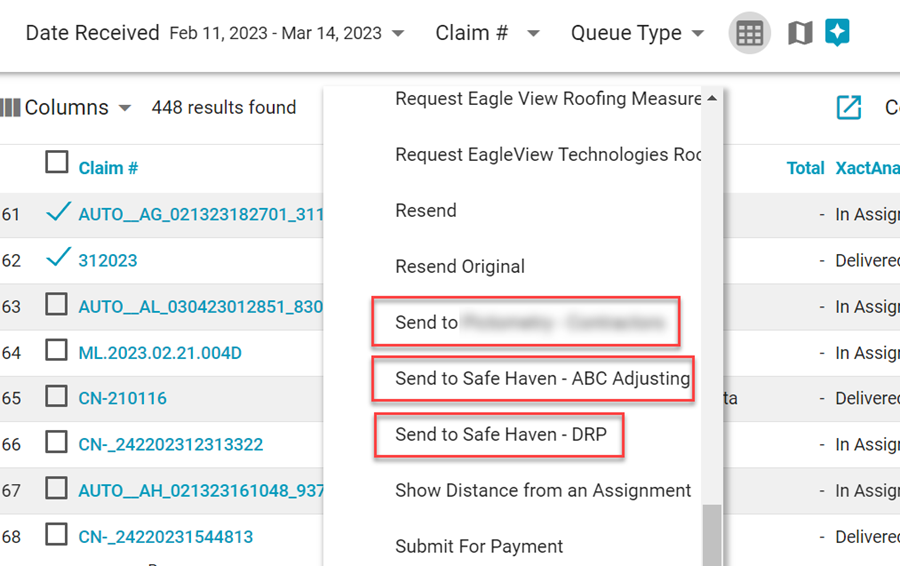This screenshot has height=566, width=900.
Task: Click the menu scrollbar thumb
Action: [712, 535]
